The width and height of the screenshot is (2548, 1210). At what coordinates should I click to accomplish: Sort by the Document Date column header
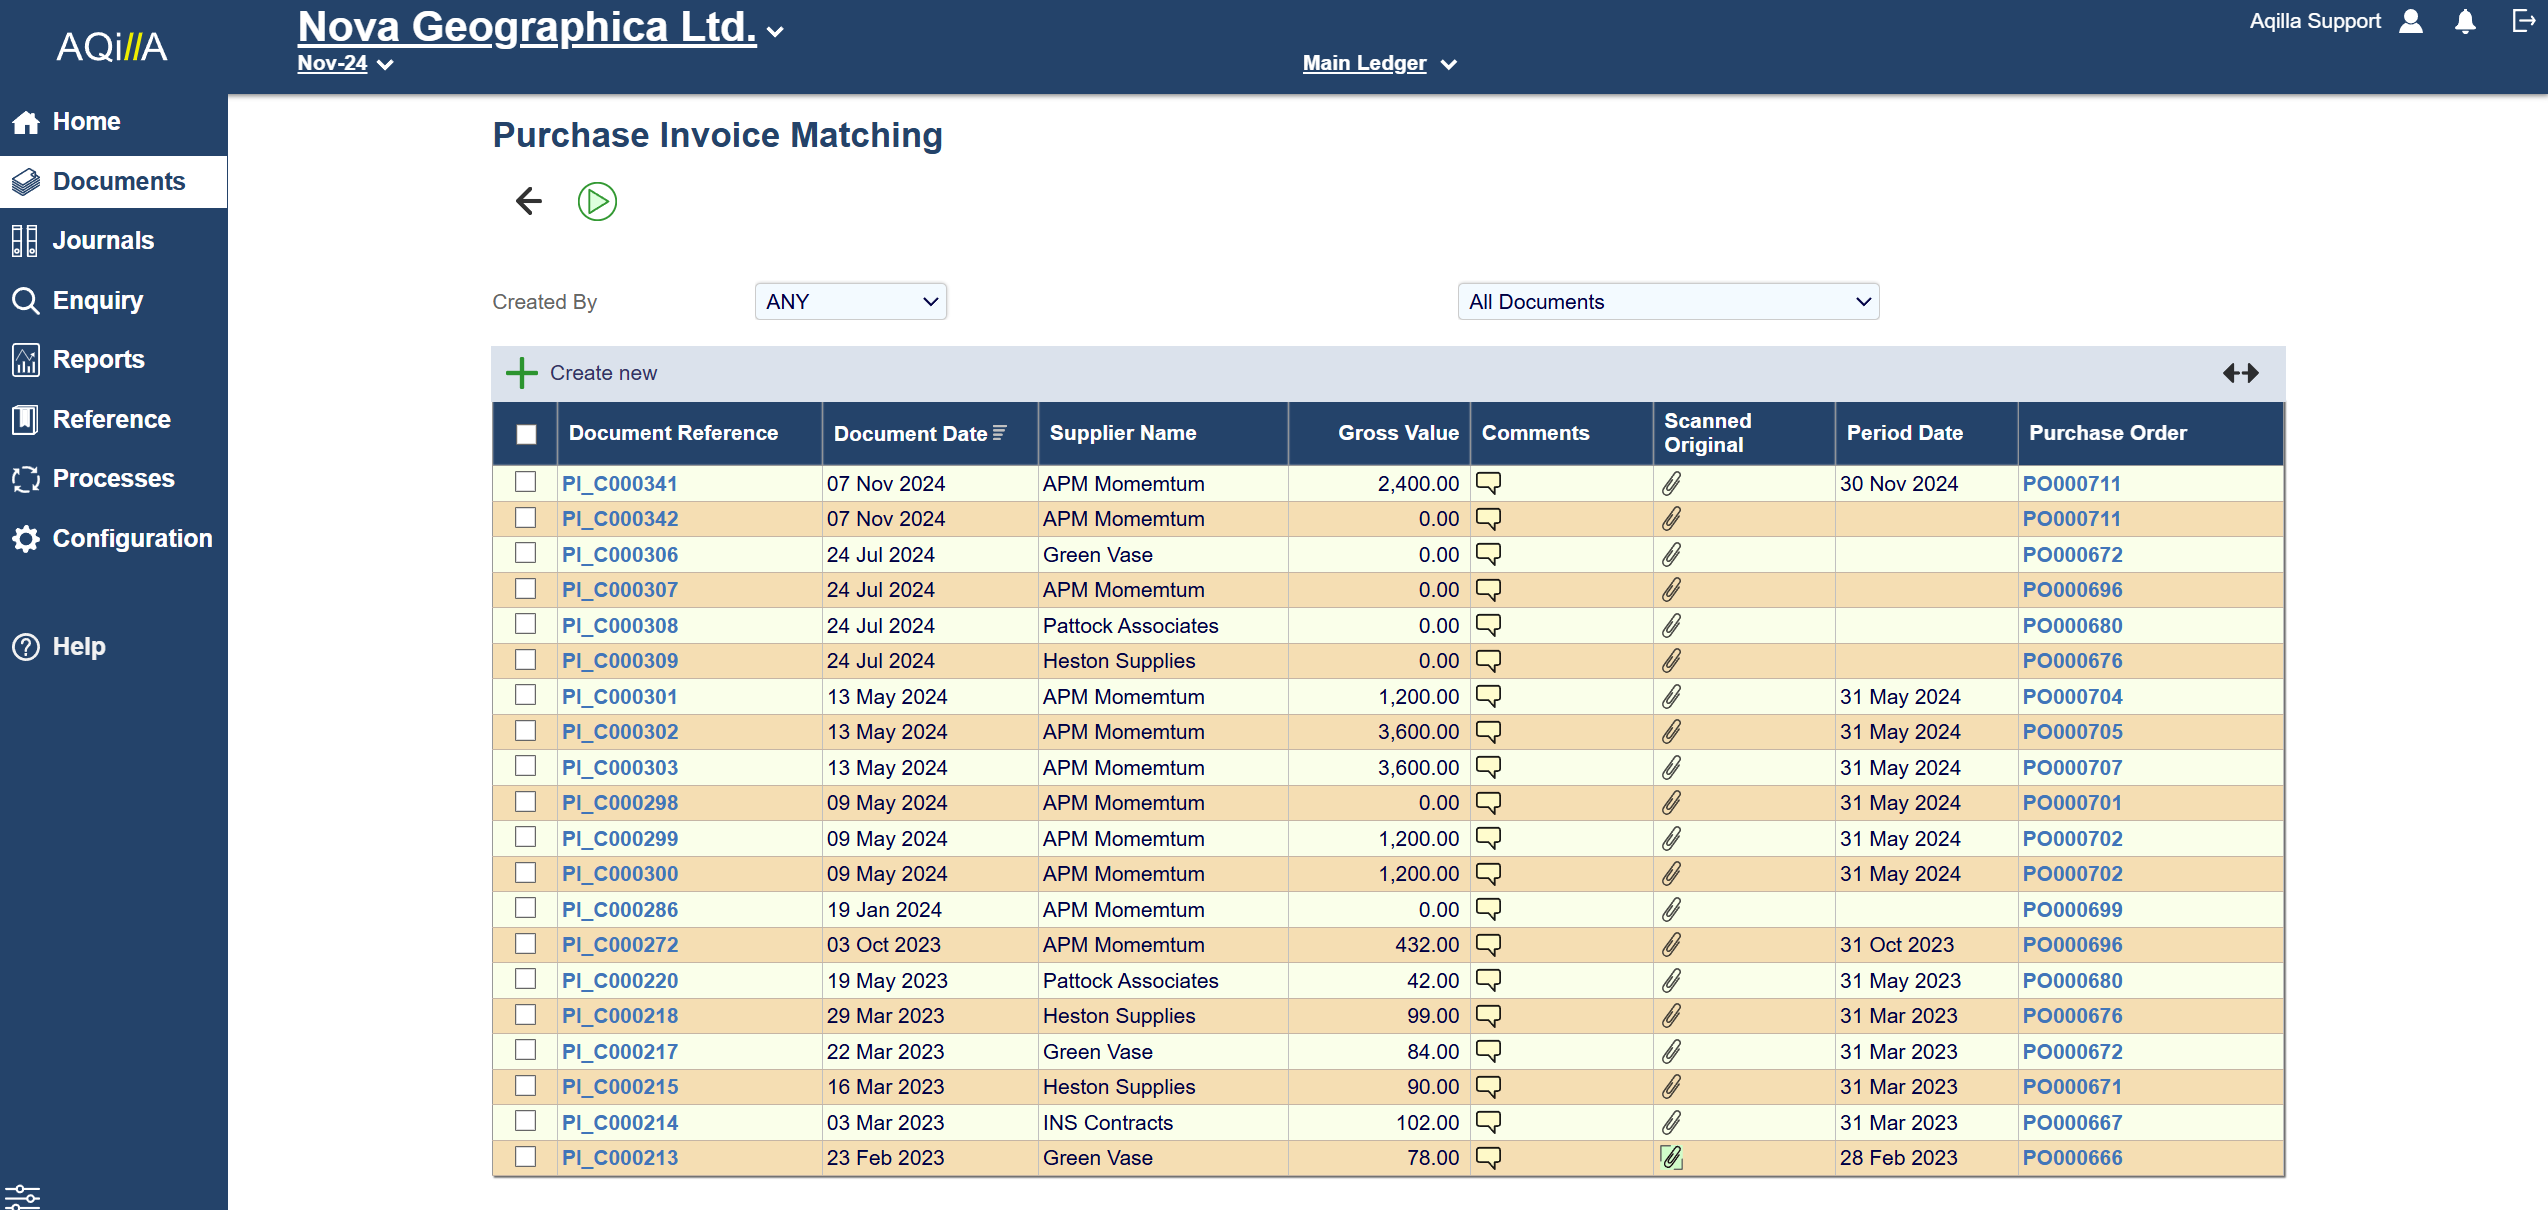coord(910,434)
